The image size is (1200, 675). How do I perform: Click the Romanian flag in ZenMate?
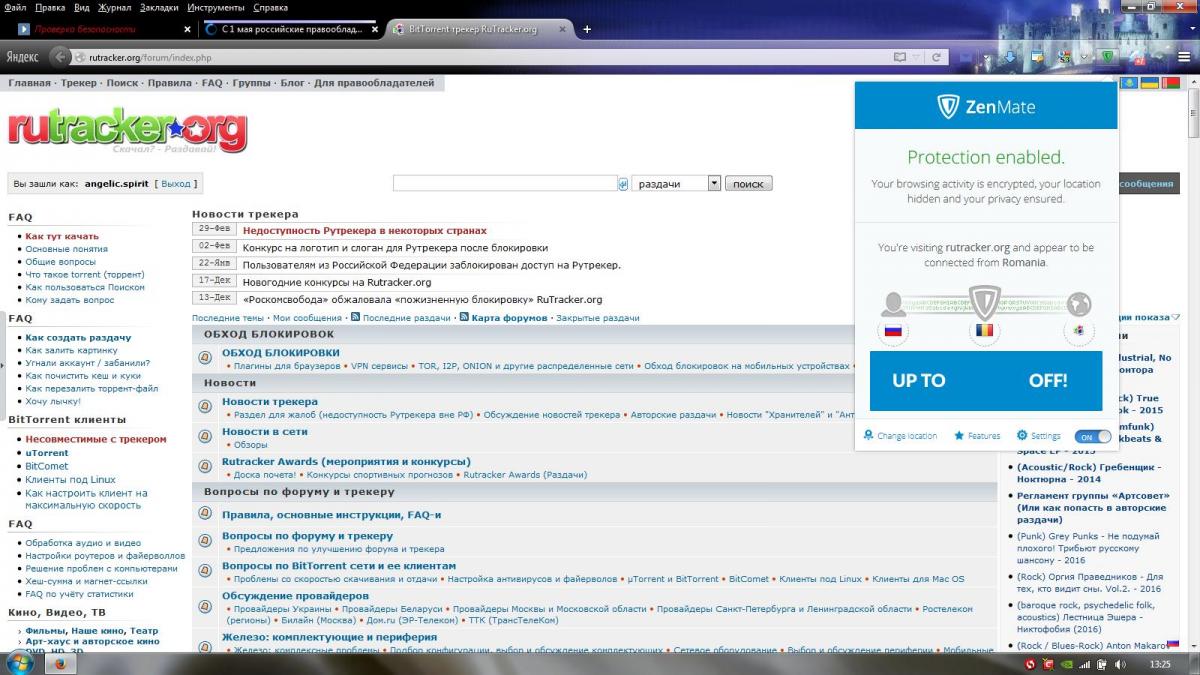[x=986, y=331]
